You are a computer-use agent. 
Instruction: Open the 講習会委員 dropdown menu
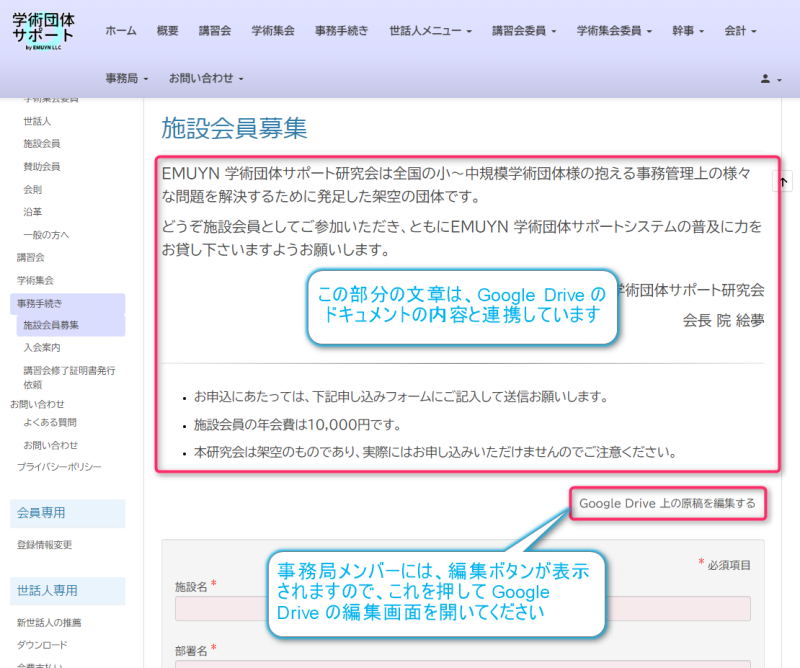[x=523, y=31]
